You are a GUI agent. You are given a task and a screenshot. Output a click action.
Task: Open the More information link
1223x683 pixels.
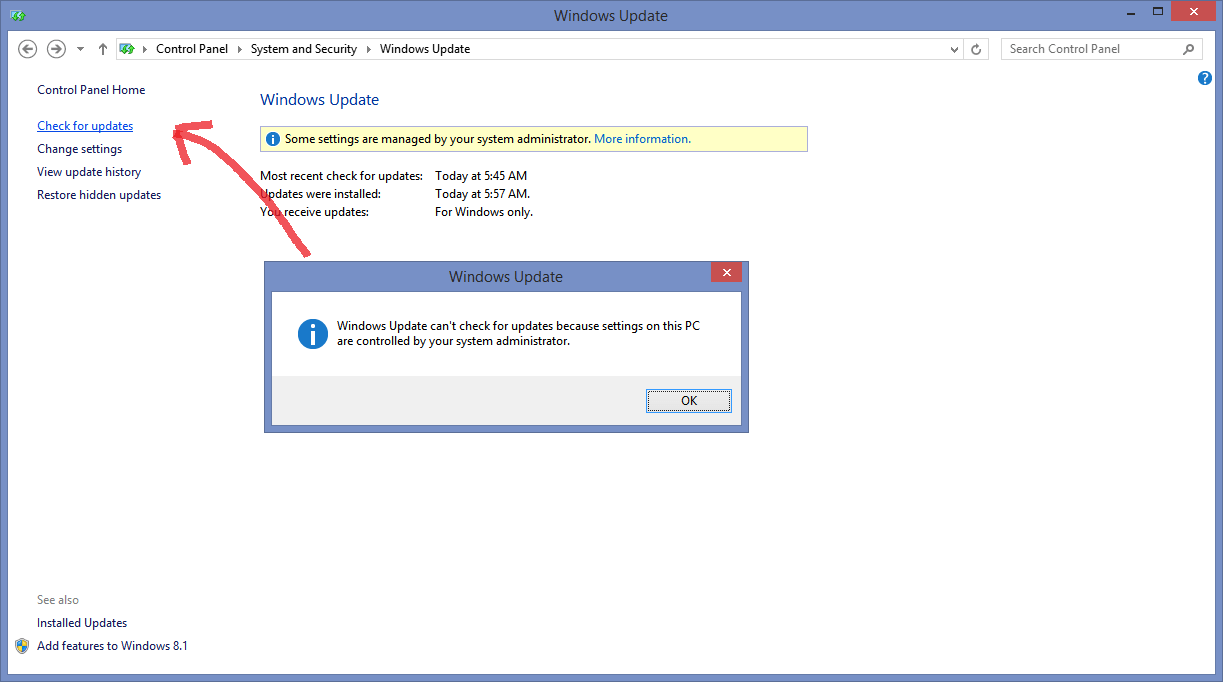pos(642,139)
